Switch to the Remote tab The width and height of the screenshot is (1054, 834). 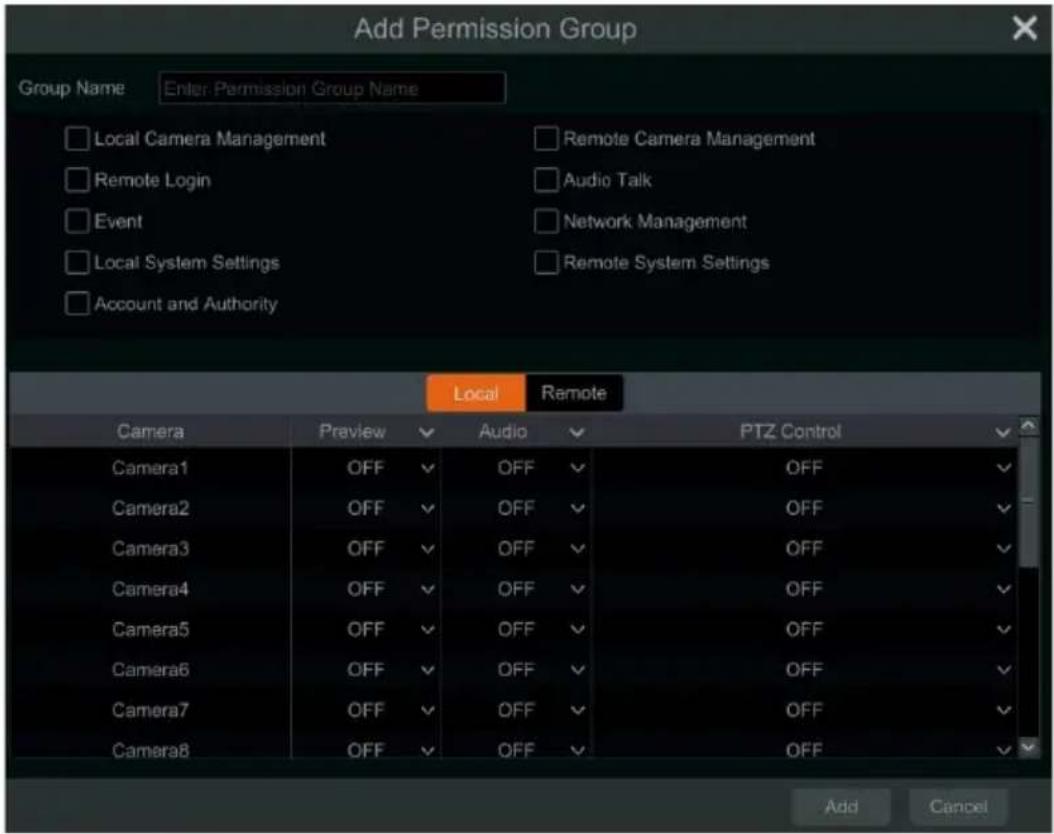pyautogui.click(x=574, y=393)
